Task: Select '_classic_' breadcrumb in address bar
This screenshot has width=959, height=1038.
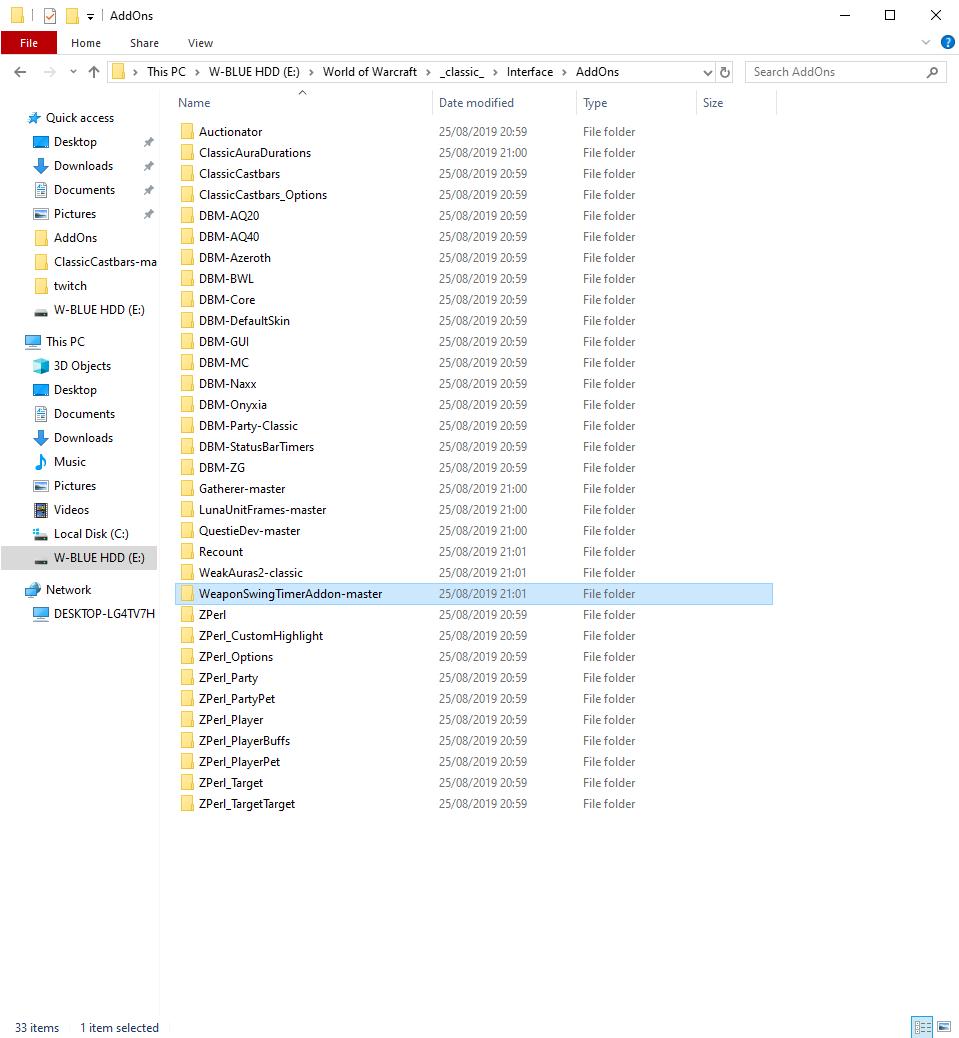Action: pyautogui.click(x=461, y=71)
